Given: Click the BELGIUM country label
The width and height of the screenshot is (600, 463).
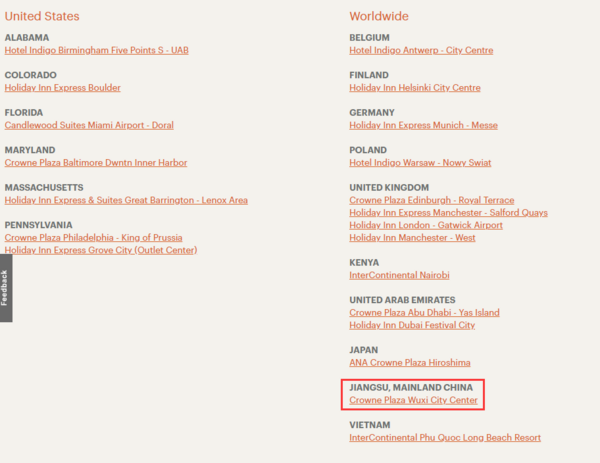Looking at the screenshot, I should (x=369, y=37).
